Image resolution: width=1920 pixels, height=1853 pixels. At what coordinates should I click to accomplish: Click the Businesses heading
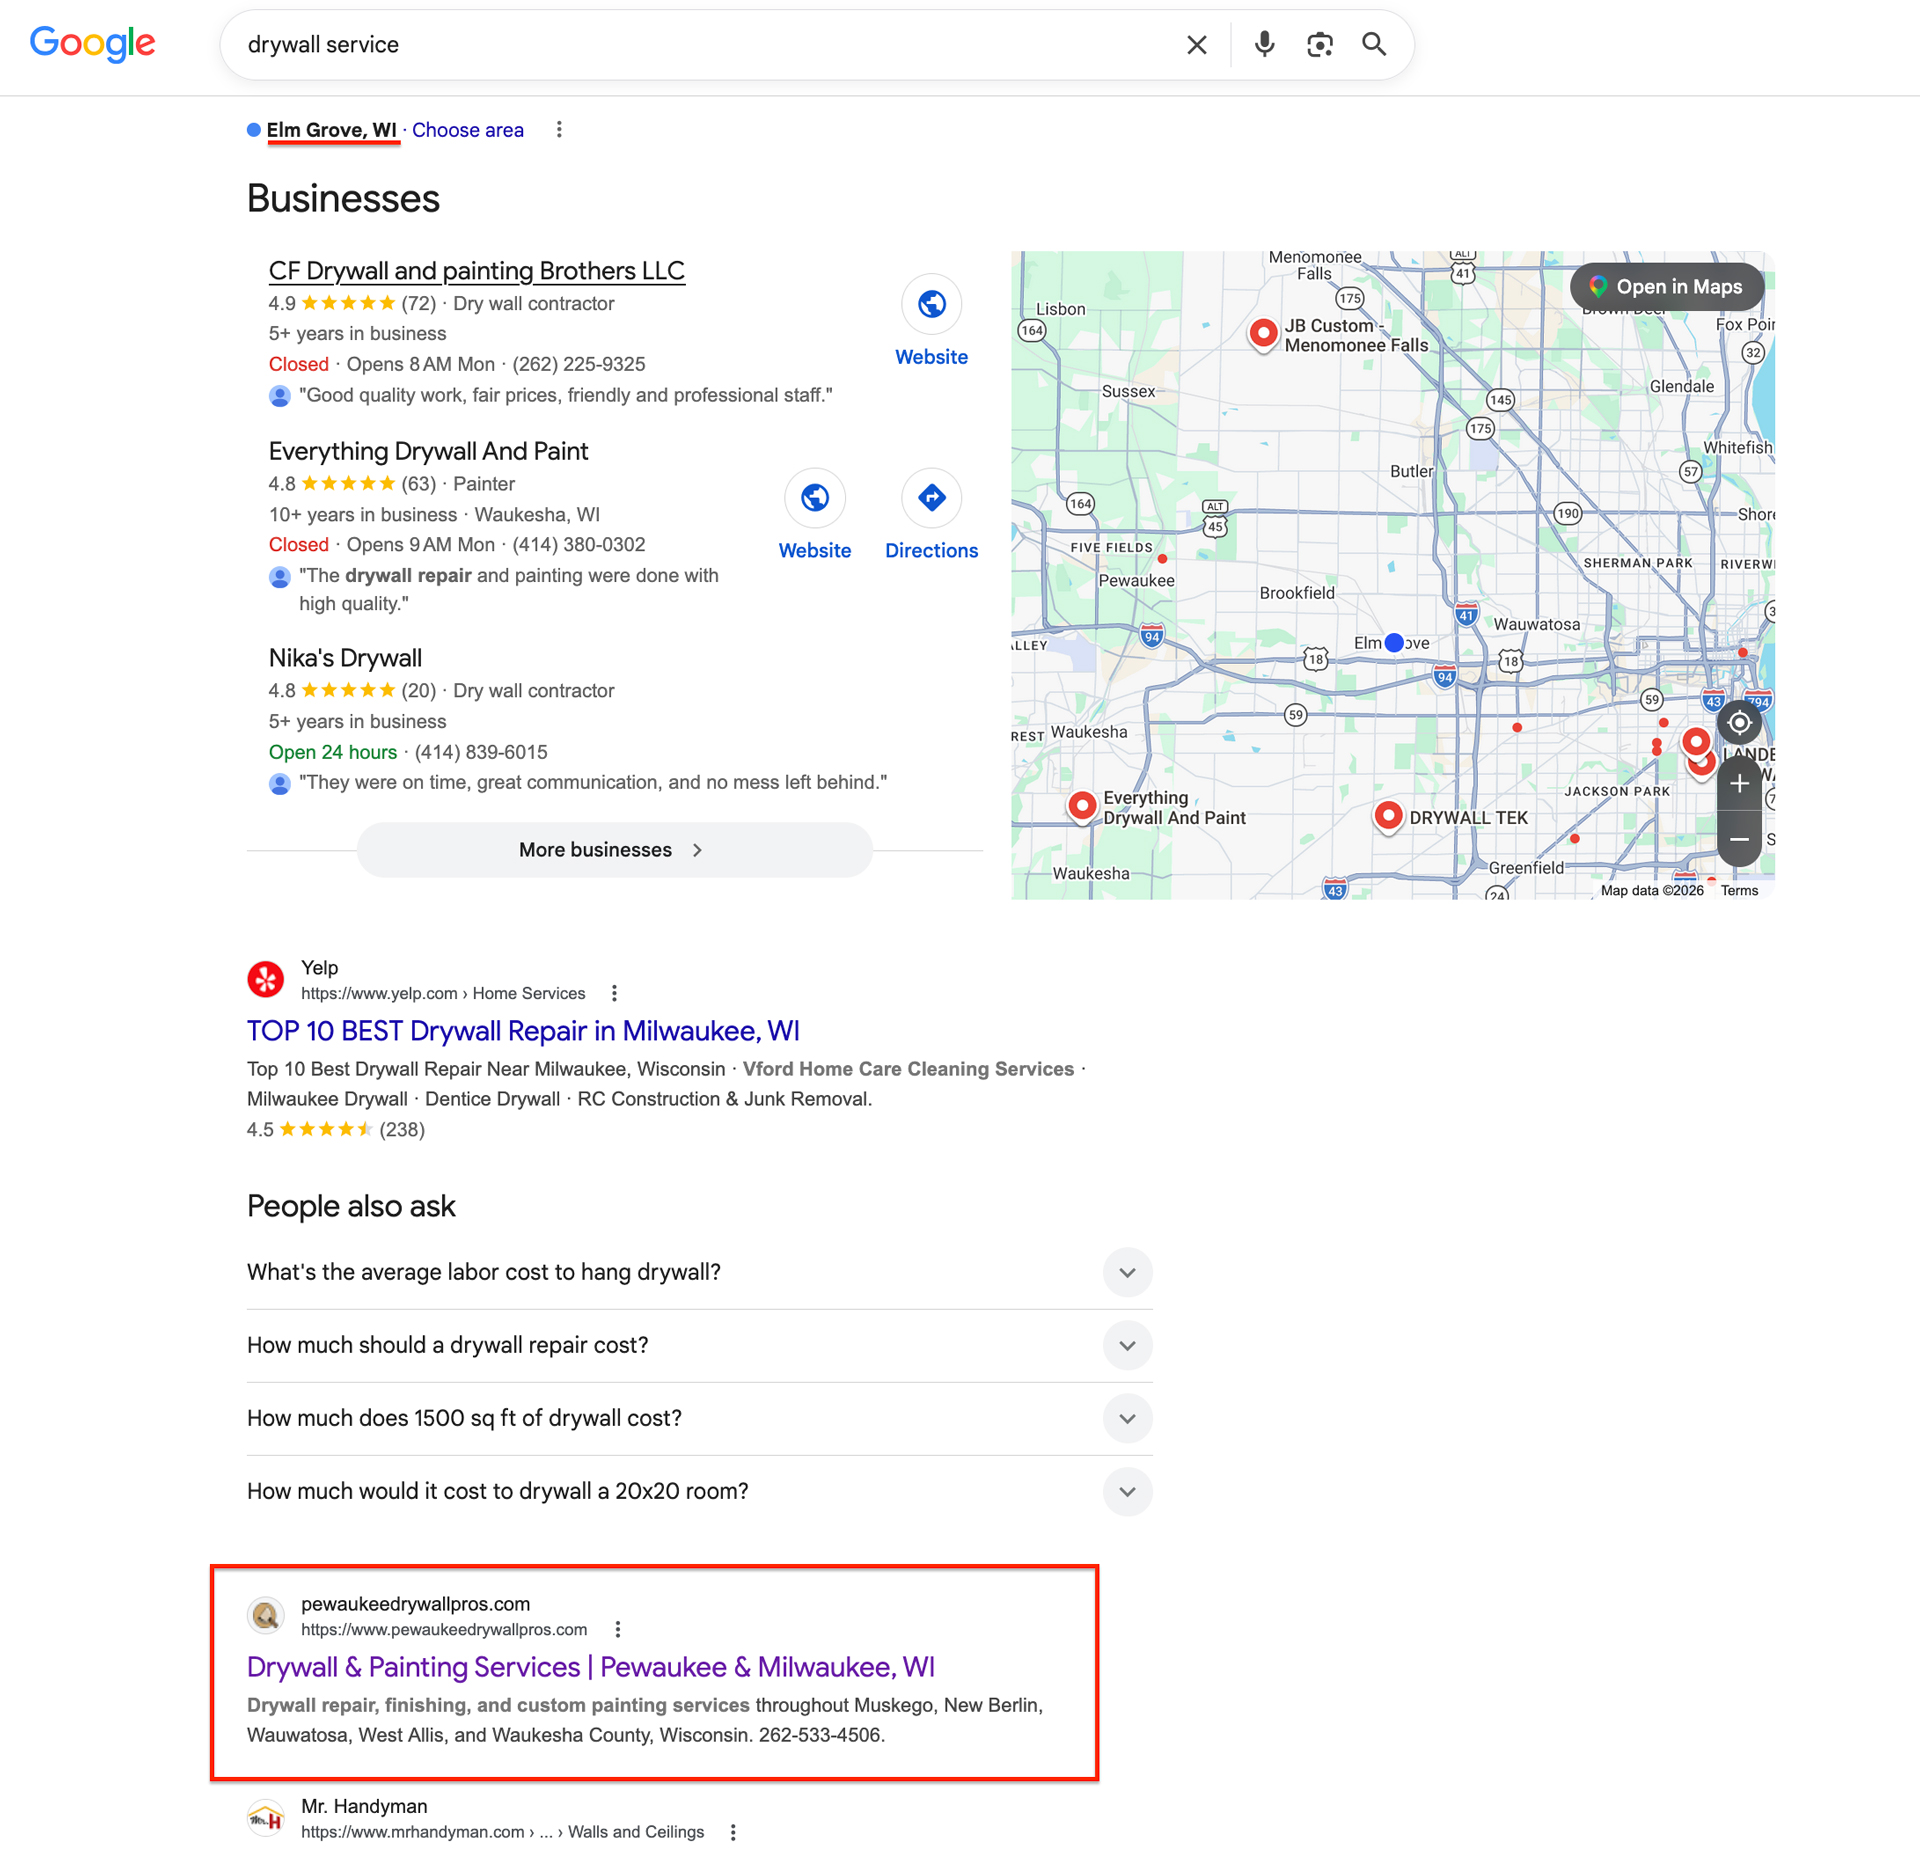[x=343, y=198]
